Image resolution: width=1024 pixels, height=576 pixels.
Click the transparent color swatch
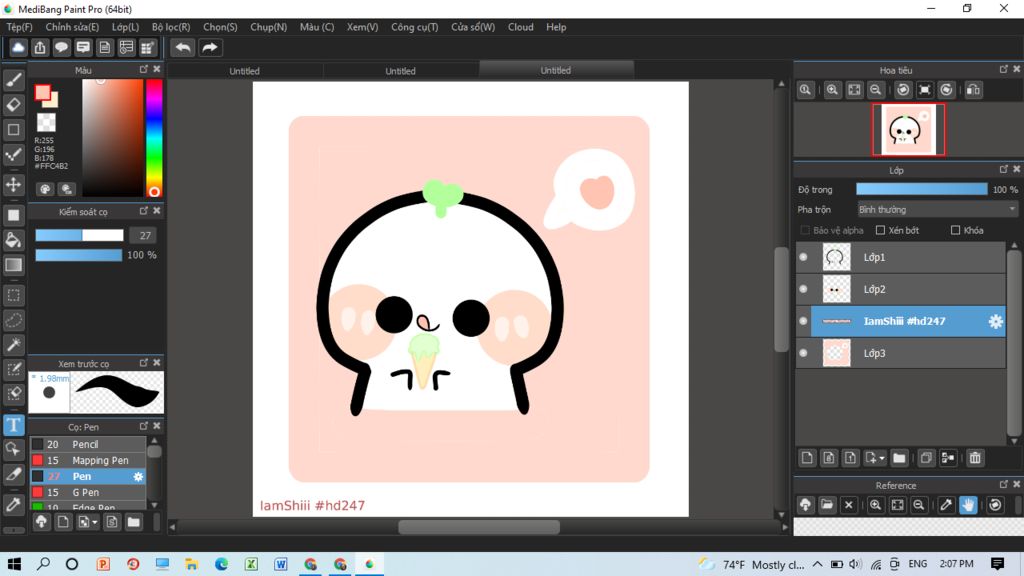point(46,122)
